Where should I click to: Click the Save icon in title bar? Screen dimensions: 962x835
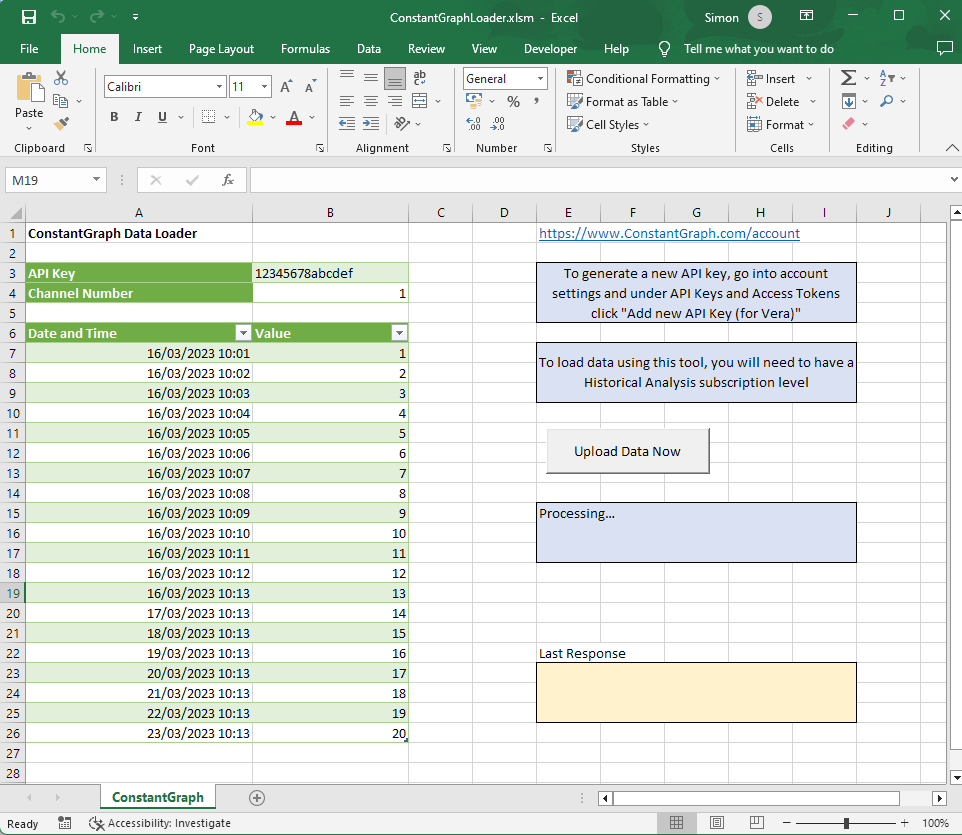pos(29,16)
